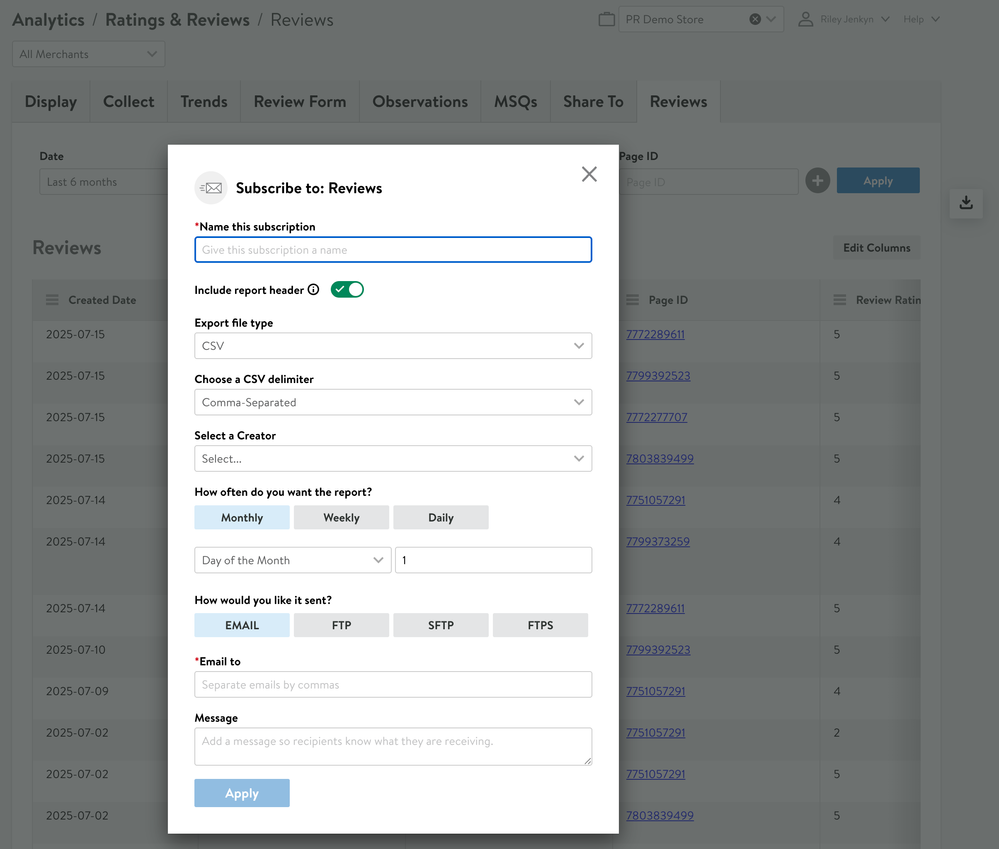Switch to the Observations tab

click(x=420, y=101)
